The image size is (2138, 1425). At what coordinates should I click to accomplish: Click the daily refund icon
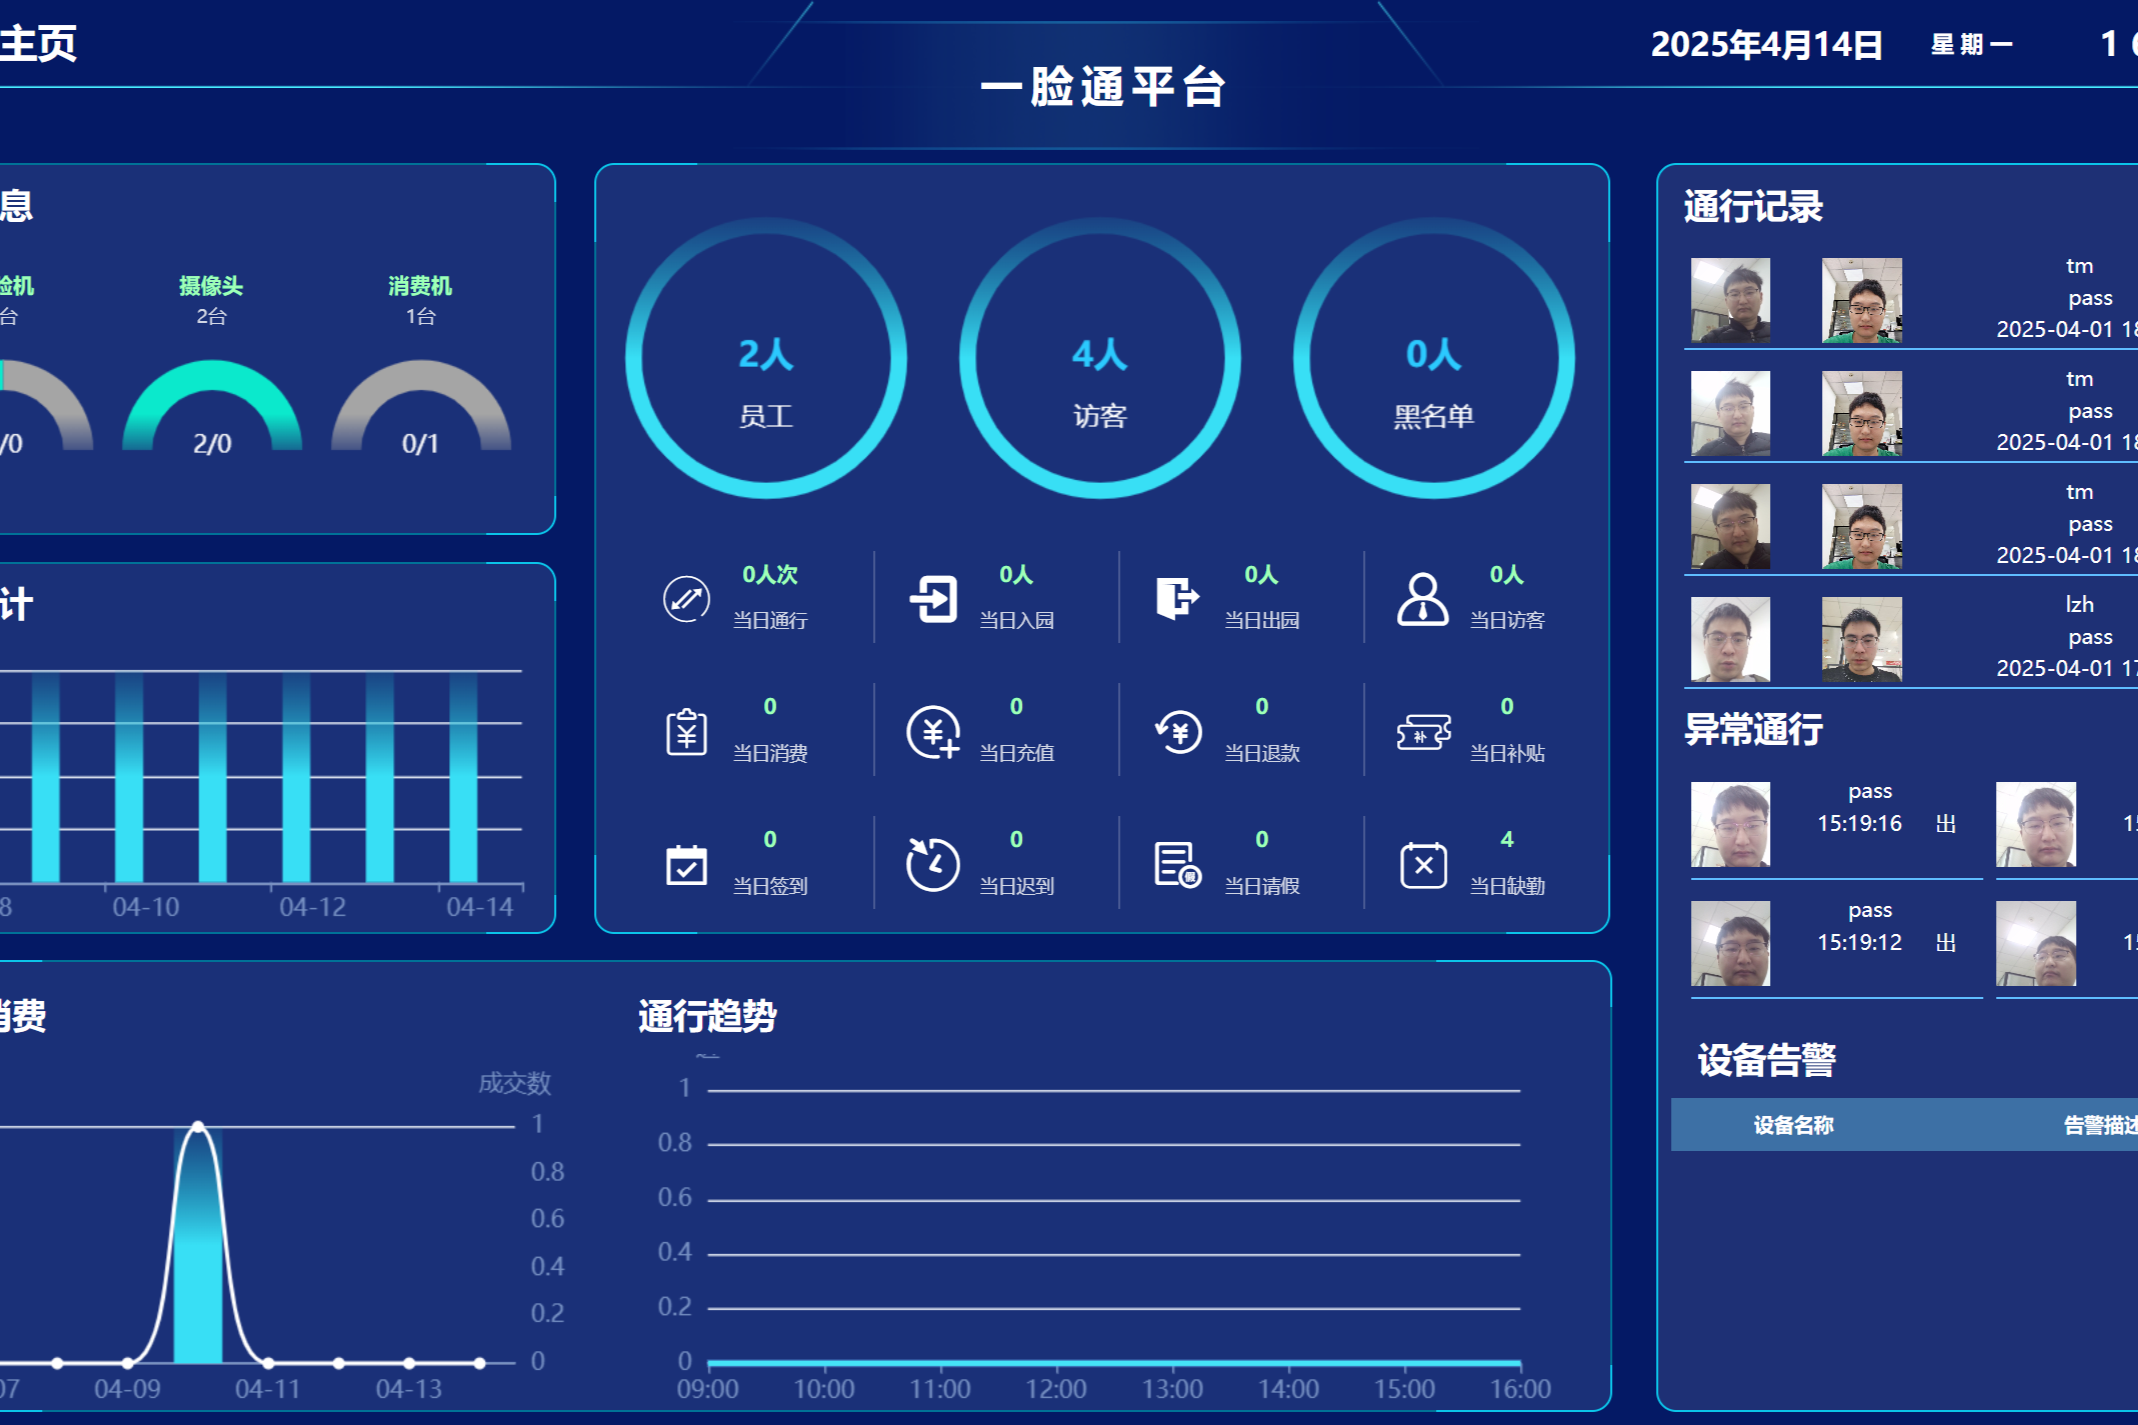[x=1177, y=731]
